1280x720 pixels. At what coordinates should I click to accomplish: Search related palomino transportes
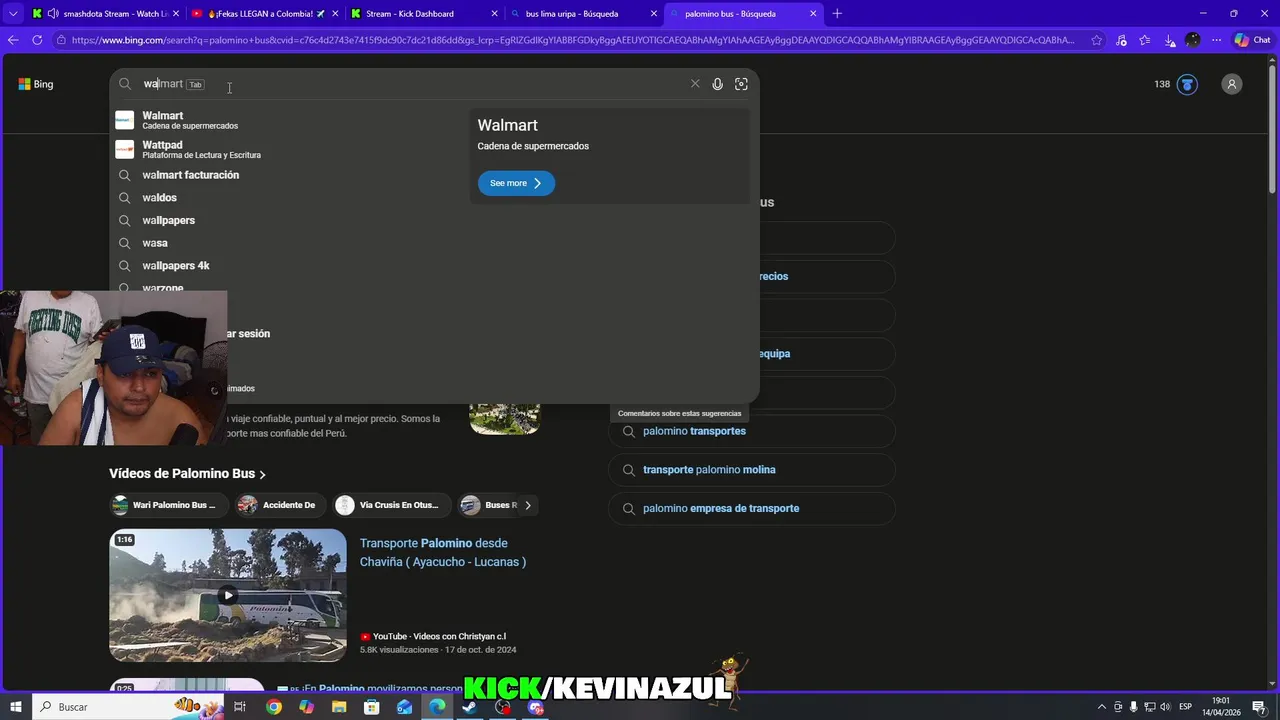[x=751, y=431]
